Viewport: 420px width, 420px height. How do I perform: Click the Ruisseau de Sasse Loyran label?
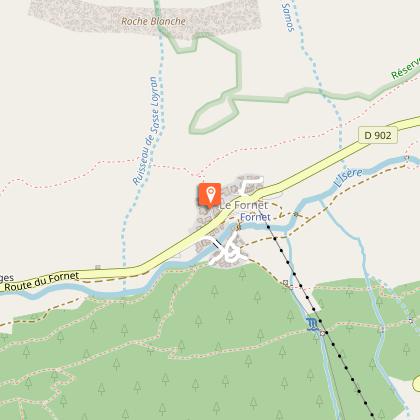(145, 131)
